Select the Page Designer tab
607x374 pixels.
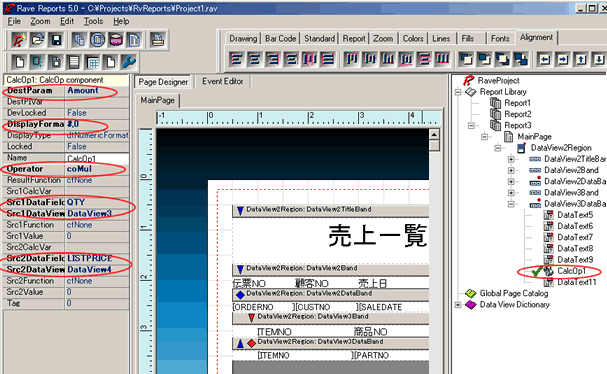click(163, 82)
